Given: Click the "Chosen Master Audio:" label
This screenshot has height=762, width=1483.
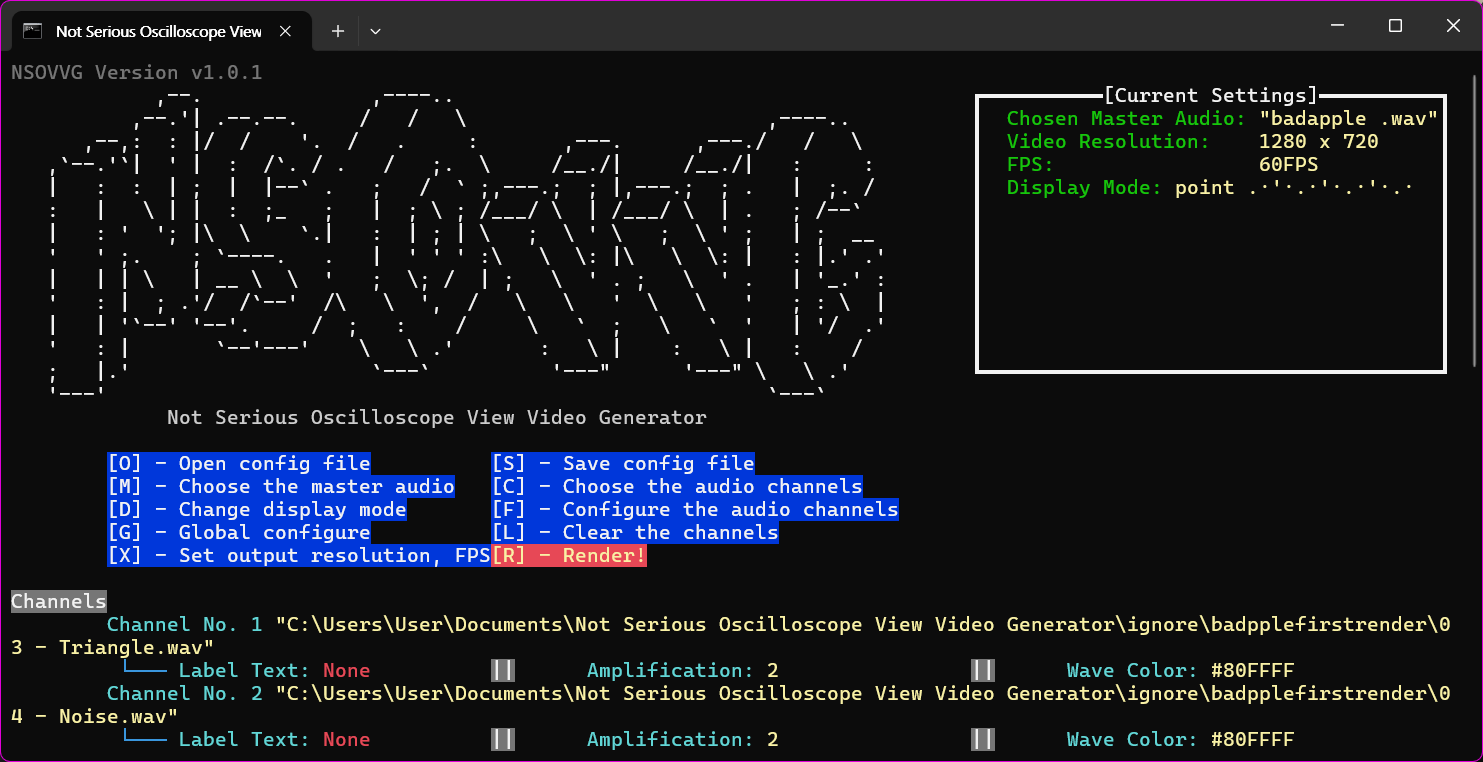Looking at the screenshot, I should 1127,119.
